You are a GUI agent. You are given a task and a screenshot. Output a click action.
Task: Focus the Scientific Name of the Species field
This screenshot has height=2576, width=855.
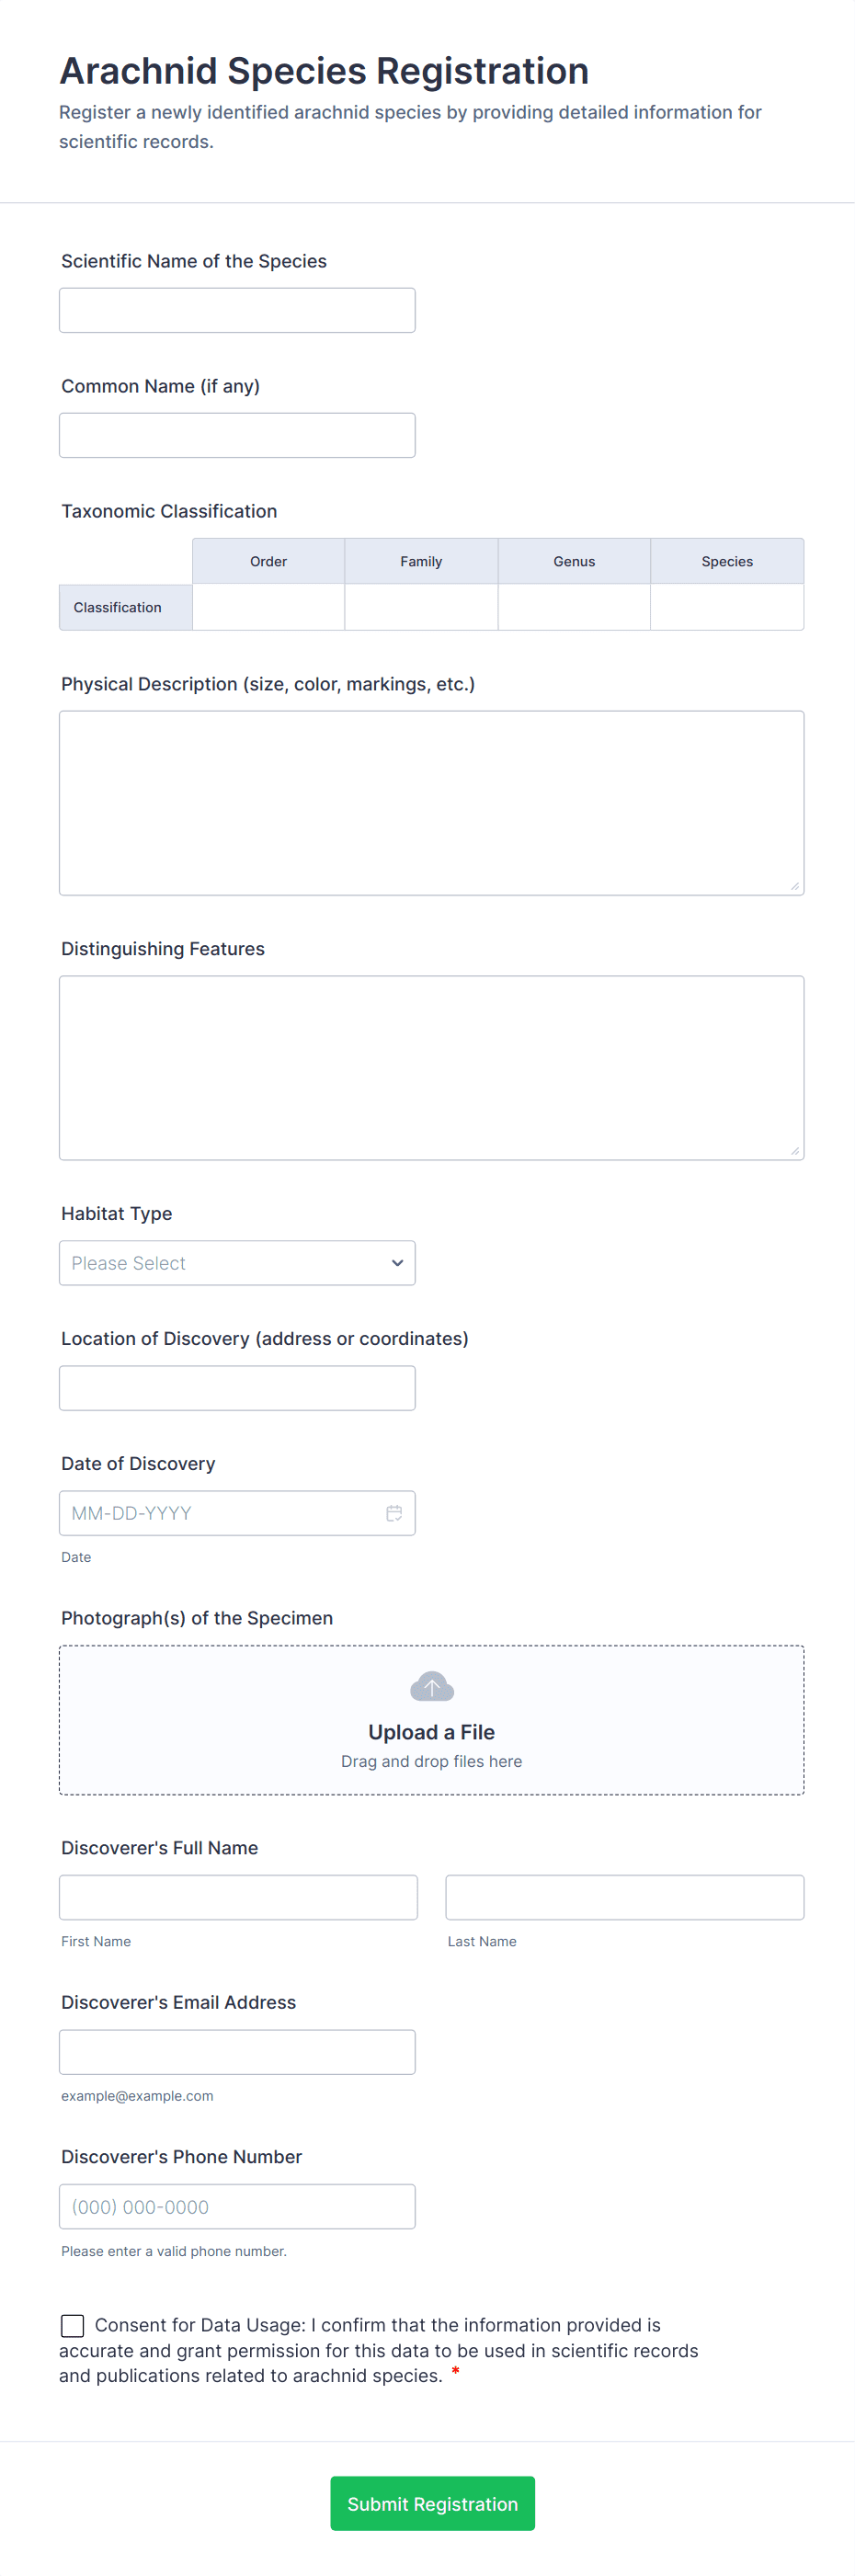point(237,310)
